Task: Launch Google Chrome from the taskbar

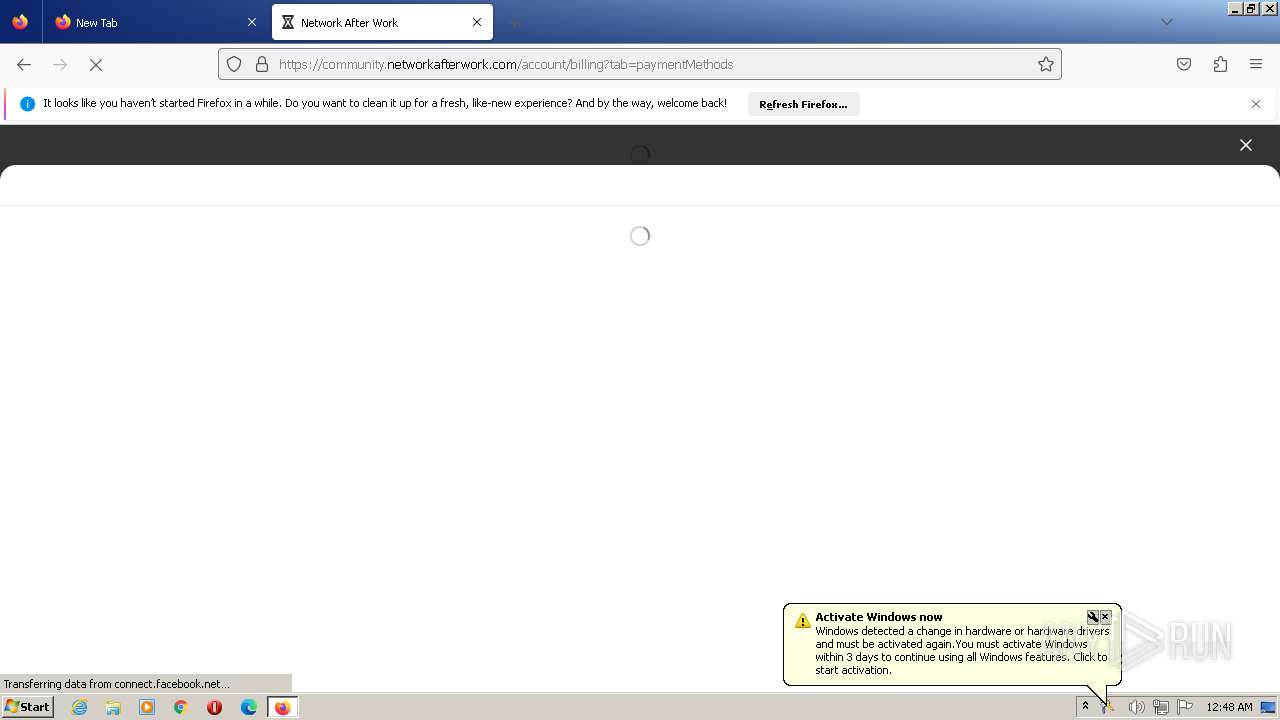Action: pos(181,707)
